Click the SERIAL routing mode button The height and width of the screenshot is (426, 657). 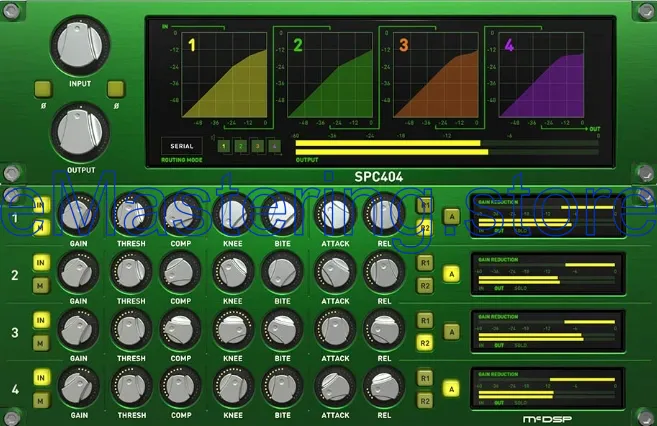182,146
